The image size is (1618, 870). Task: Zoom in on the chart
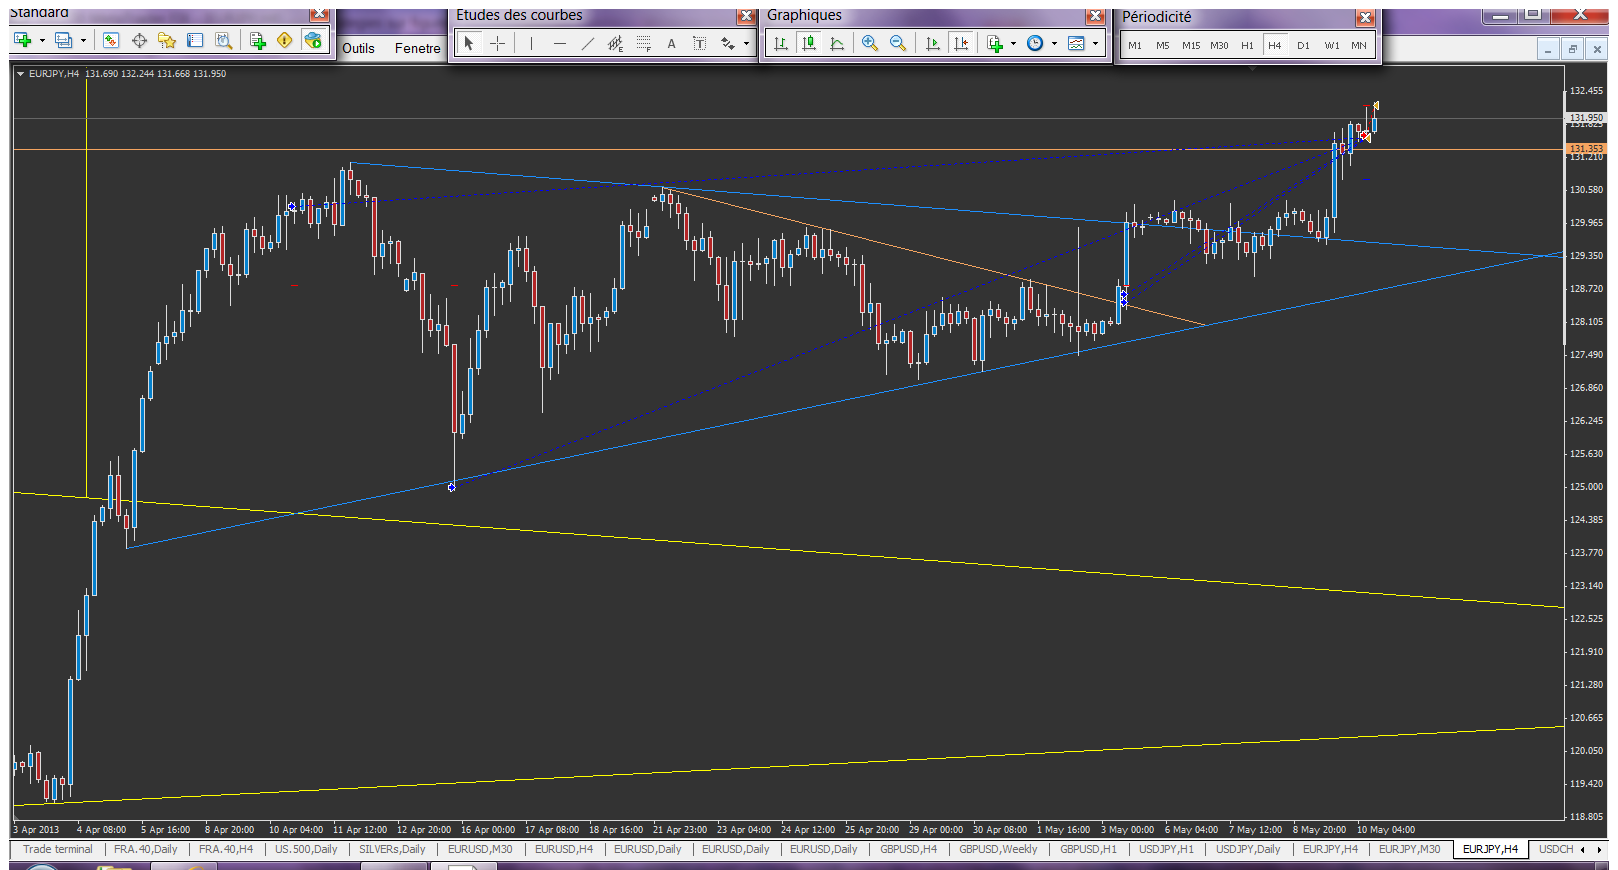point(870,43)
